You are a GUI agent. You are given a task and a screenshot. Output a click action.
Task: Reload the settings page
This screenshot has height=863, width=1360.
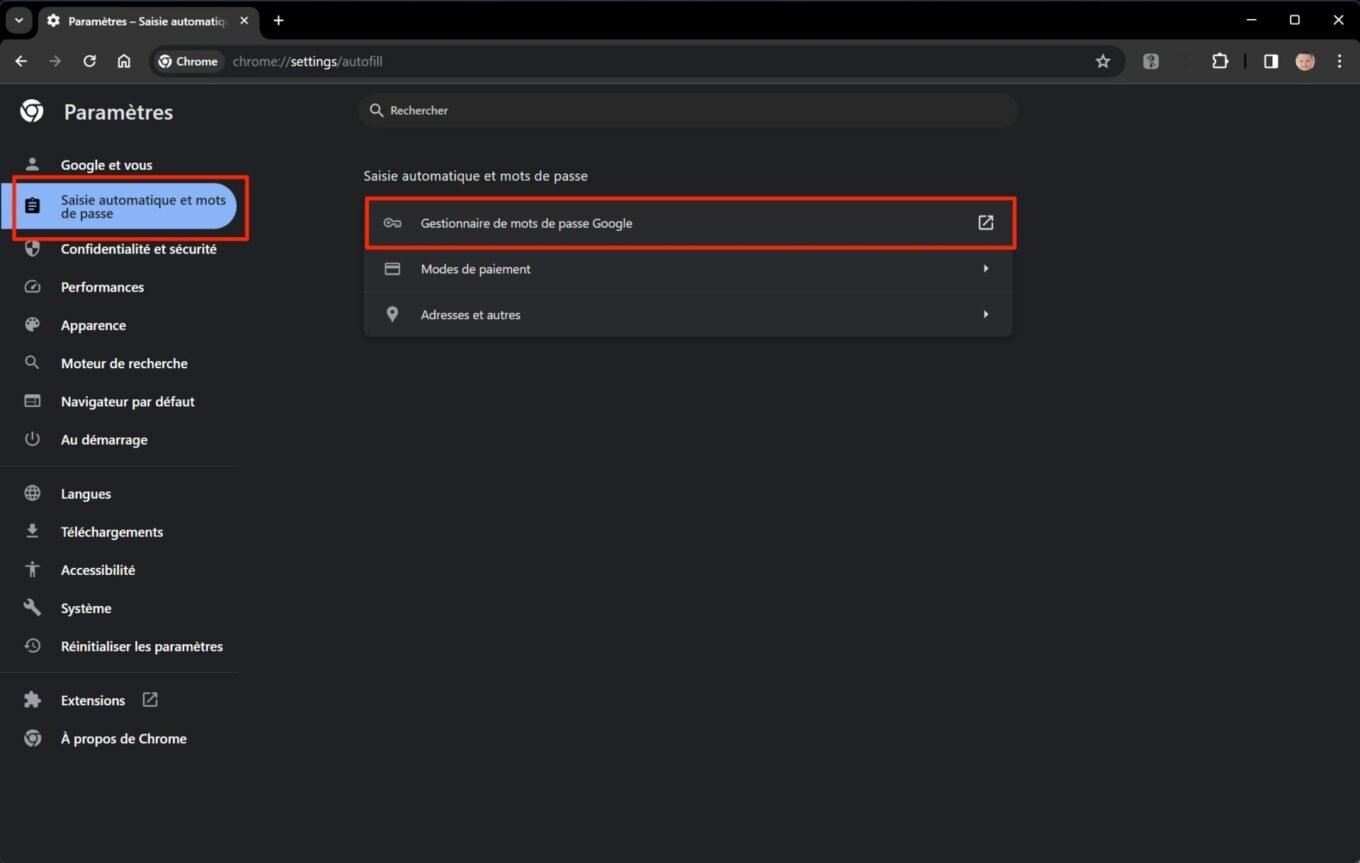tap(89, 61)
